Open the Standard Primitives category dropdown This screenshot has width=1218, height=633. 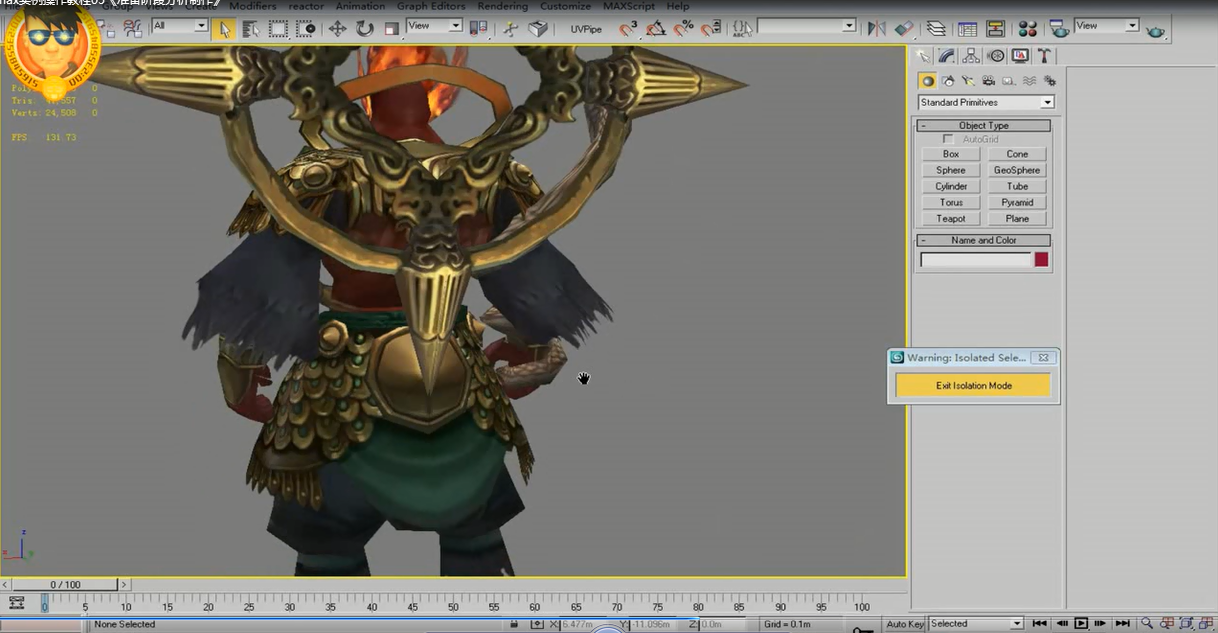coord(986,102)
